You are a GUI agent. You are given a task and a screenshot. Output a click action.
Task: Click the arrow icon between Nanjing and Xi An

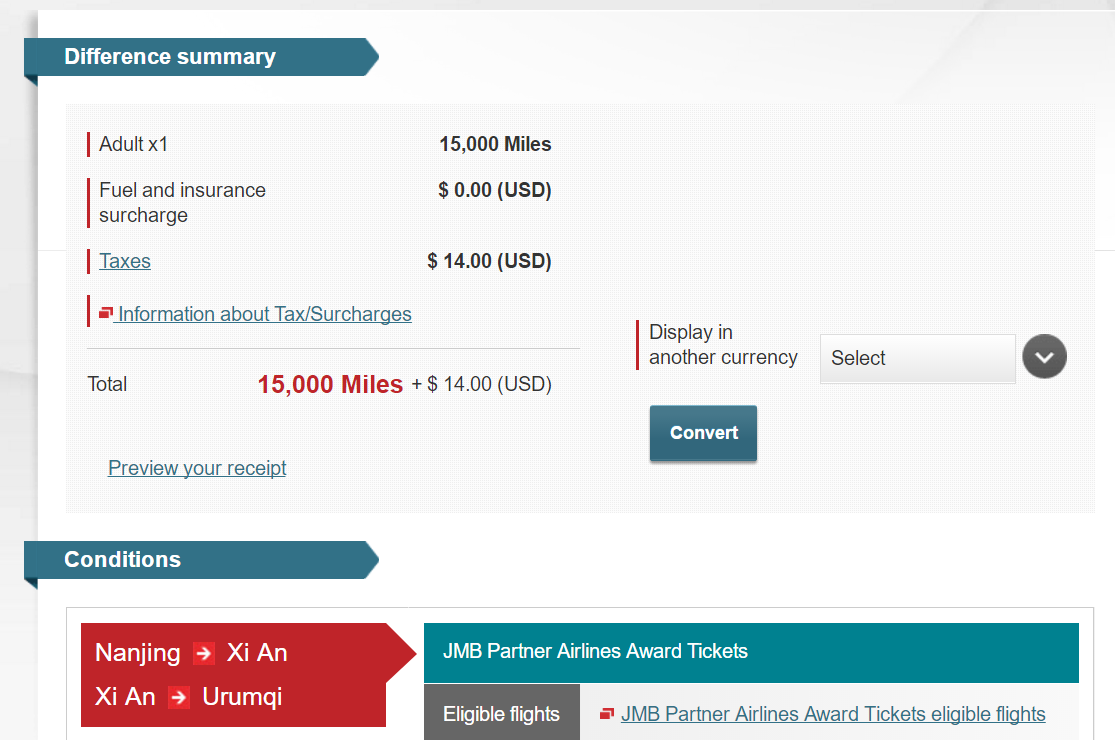click(x=204, y=653)
